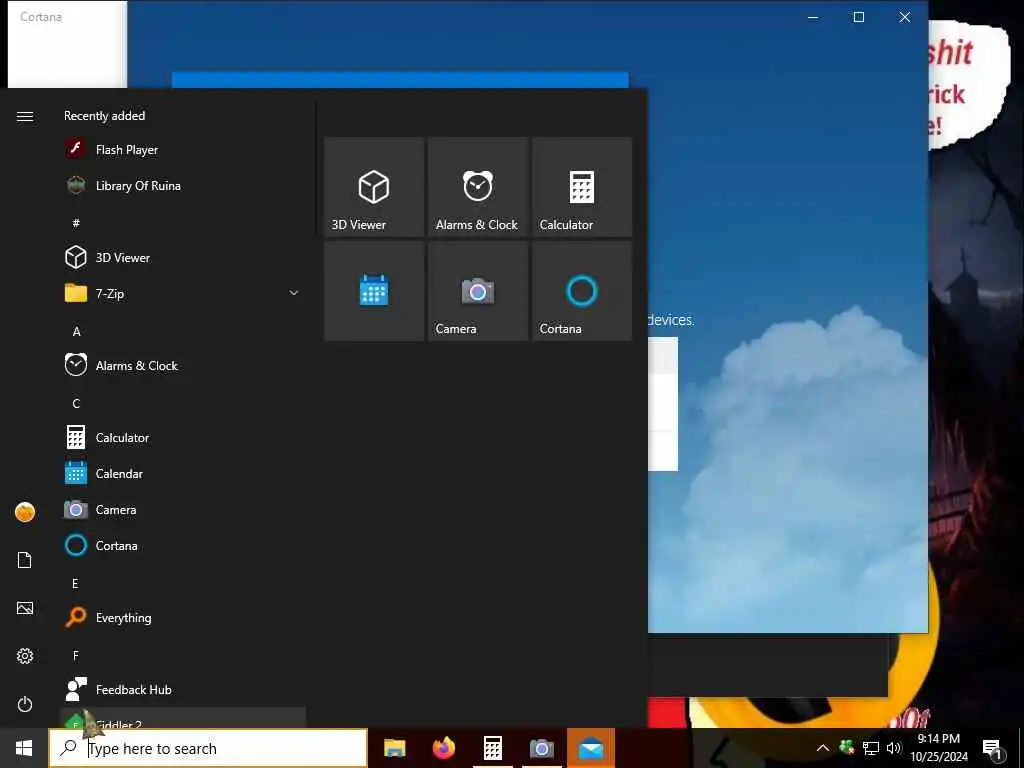
Task: Switch to Camera on the taskbar
Action: point(541,748)
